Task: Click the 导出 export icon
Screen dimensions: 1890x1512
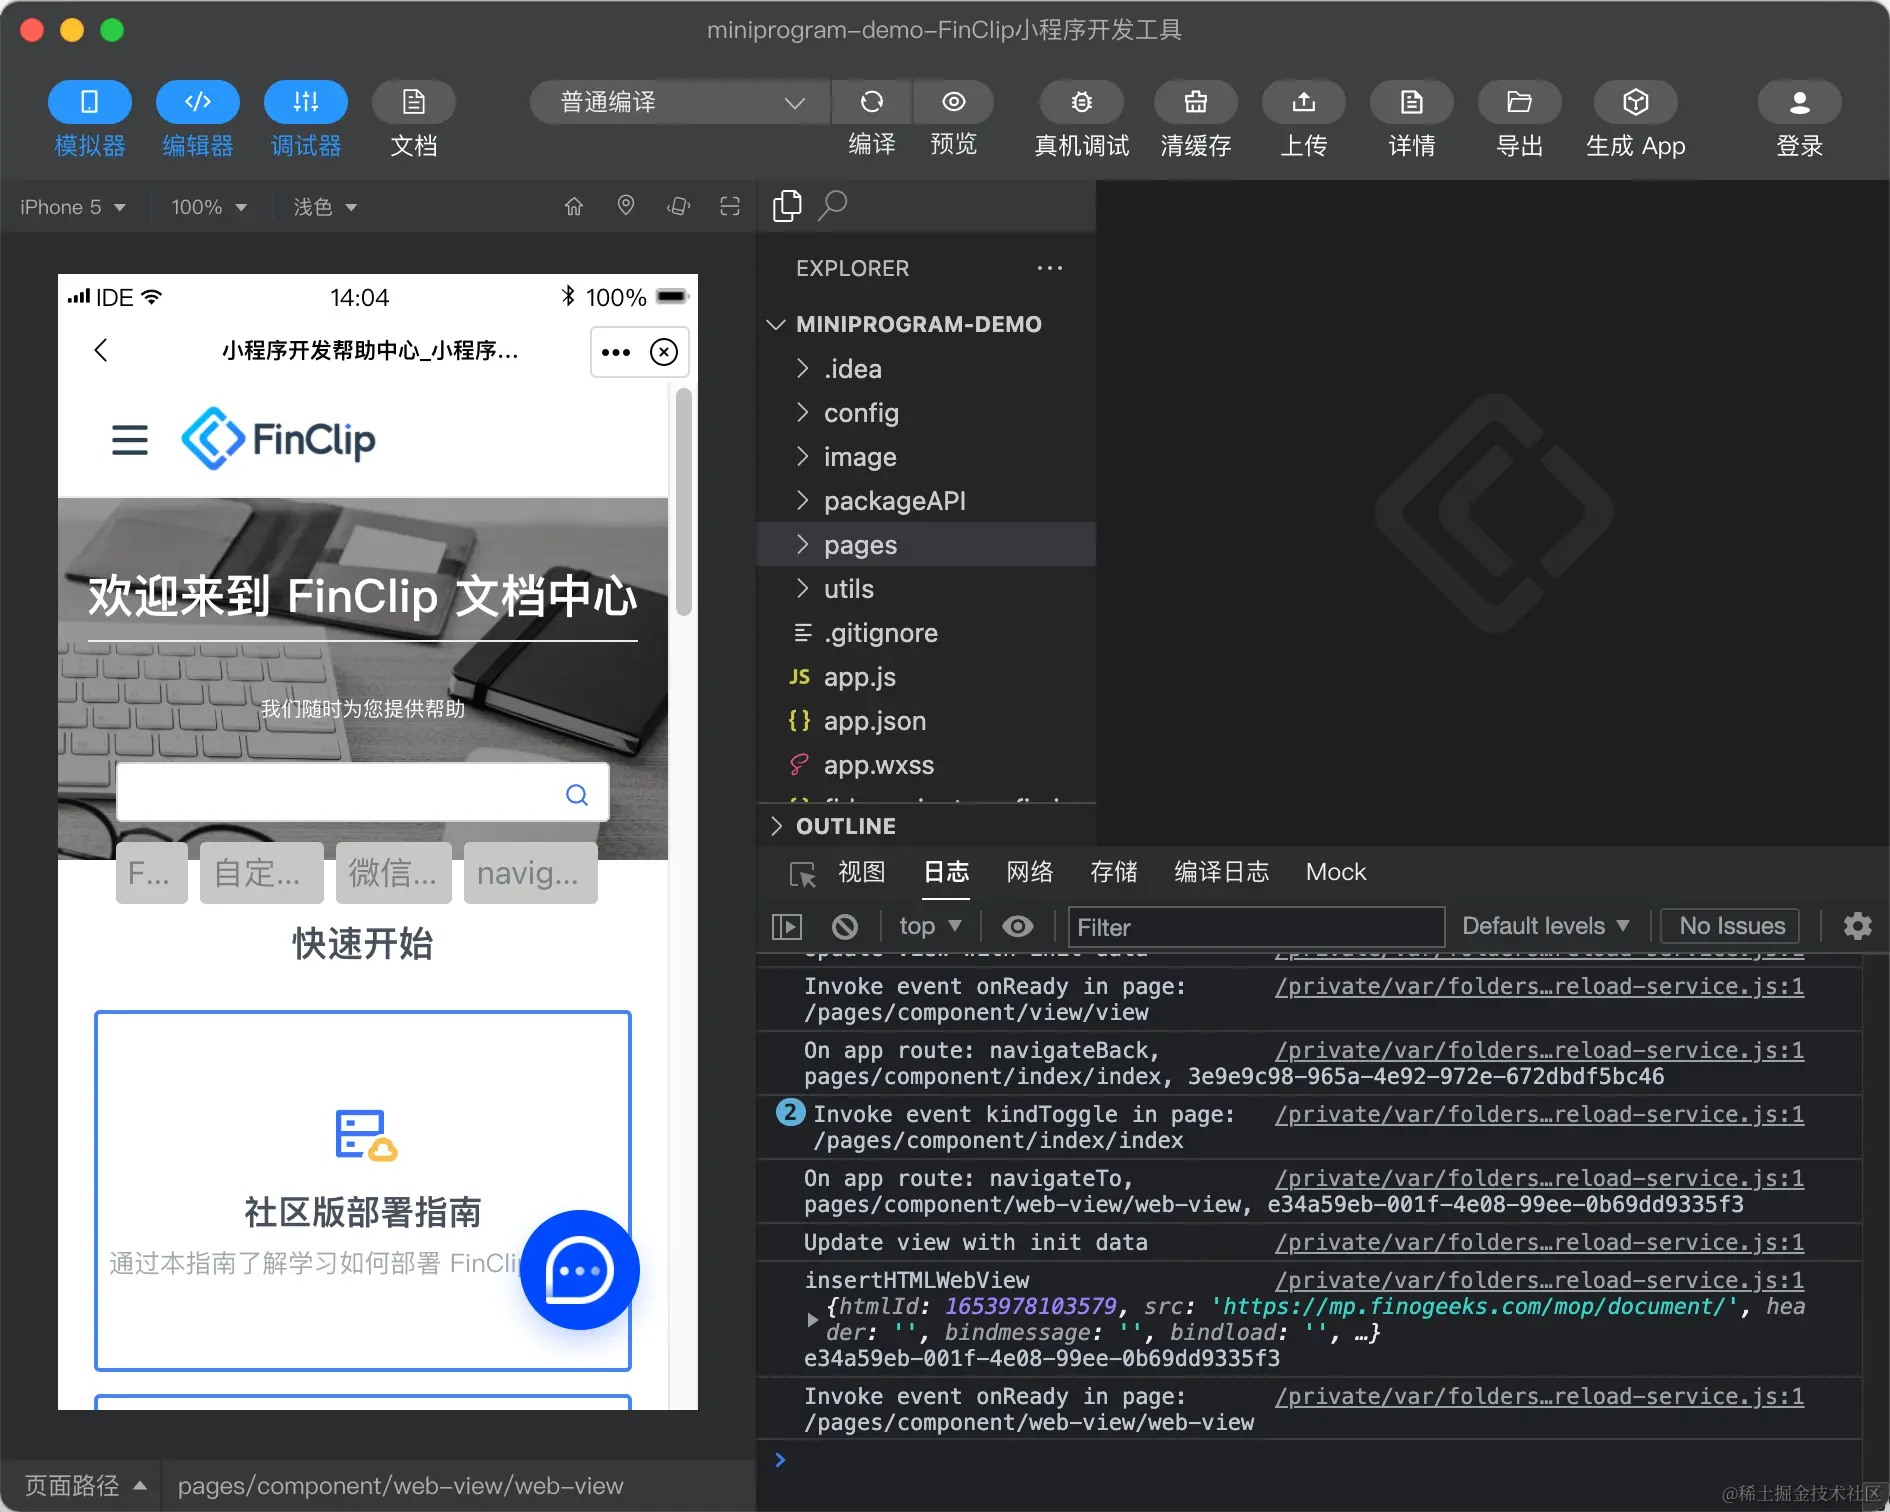Action: pyautogui.click(x=1520, y=102)
